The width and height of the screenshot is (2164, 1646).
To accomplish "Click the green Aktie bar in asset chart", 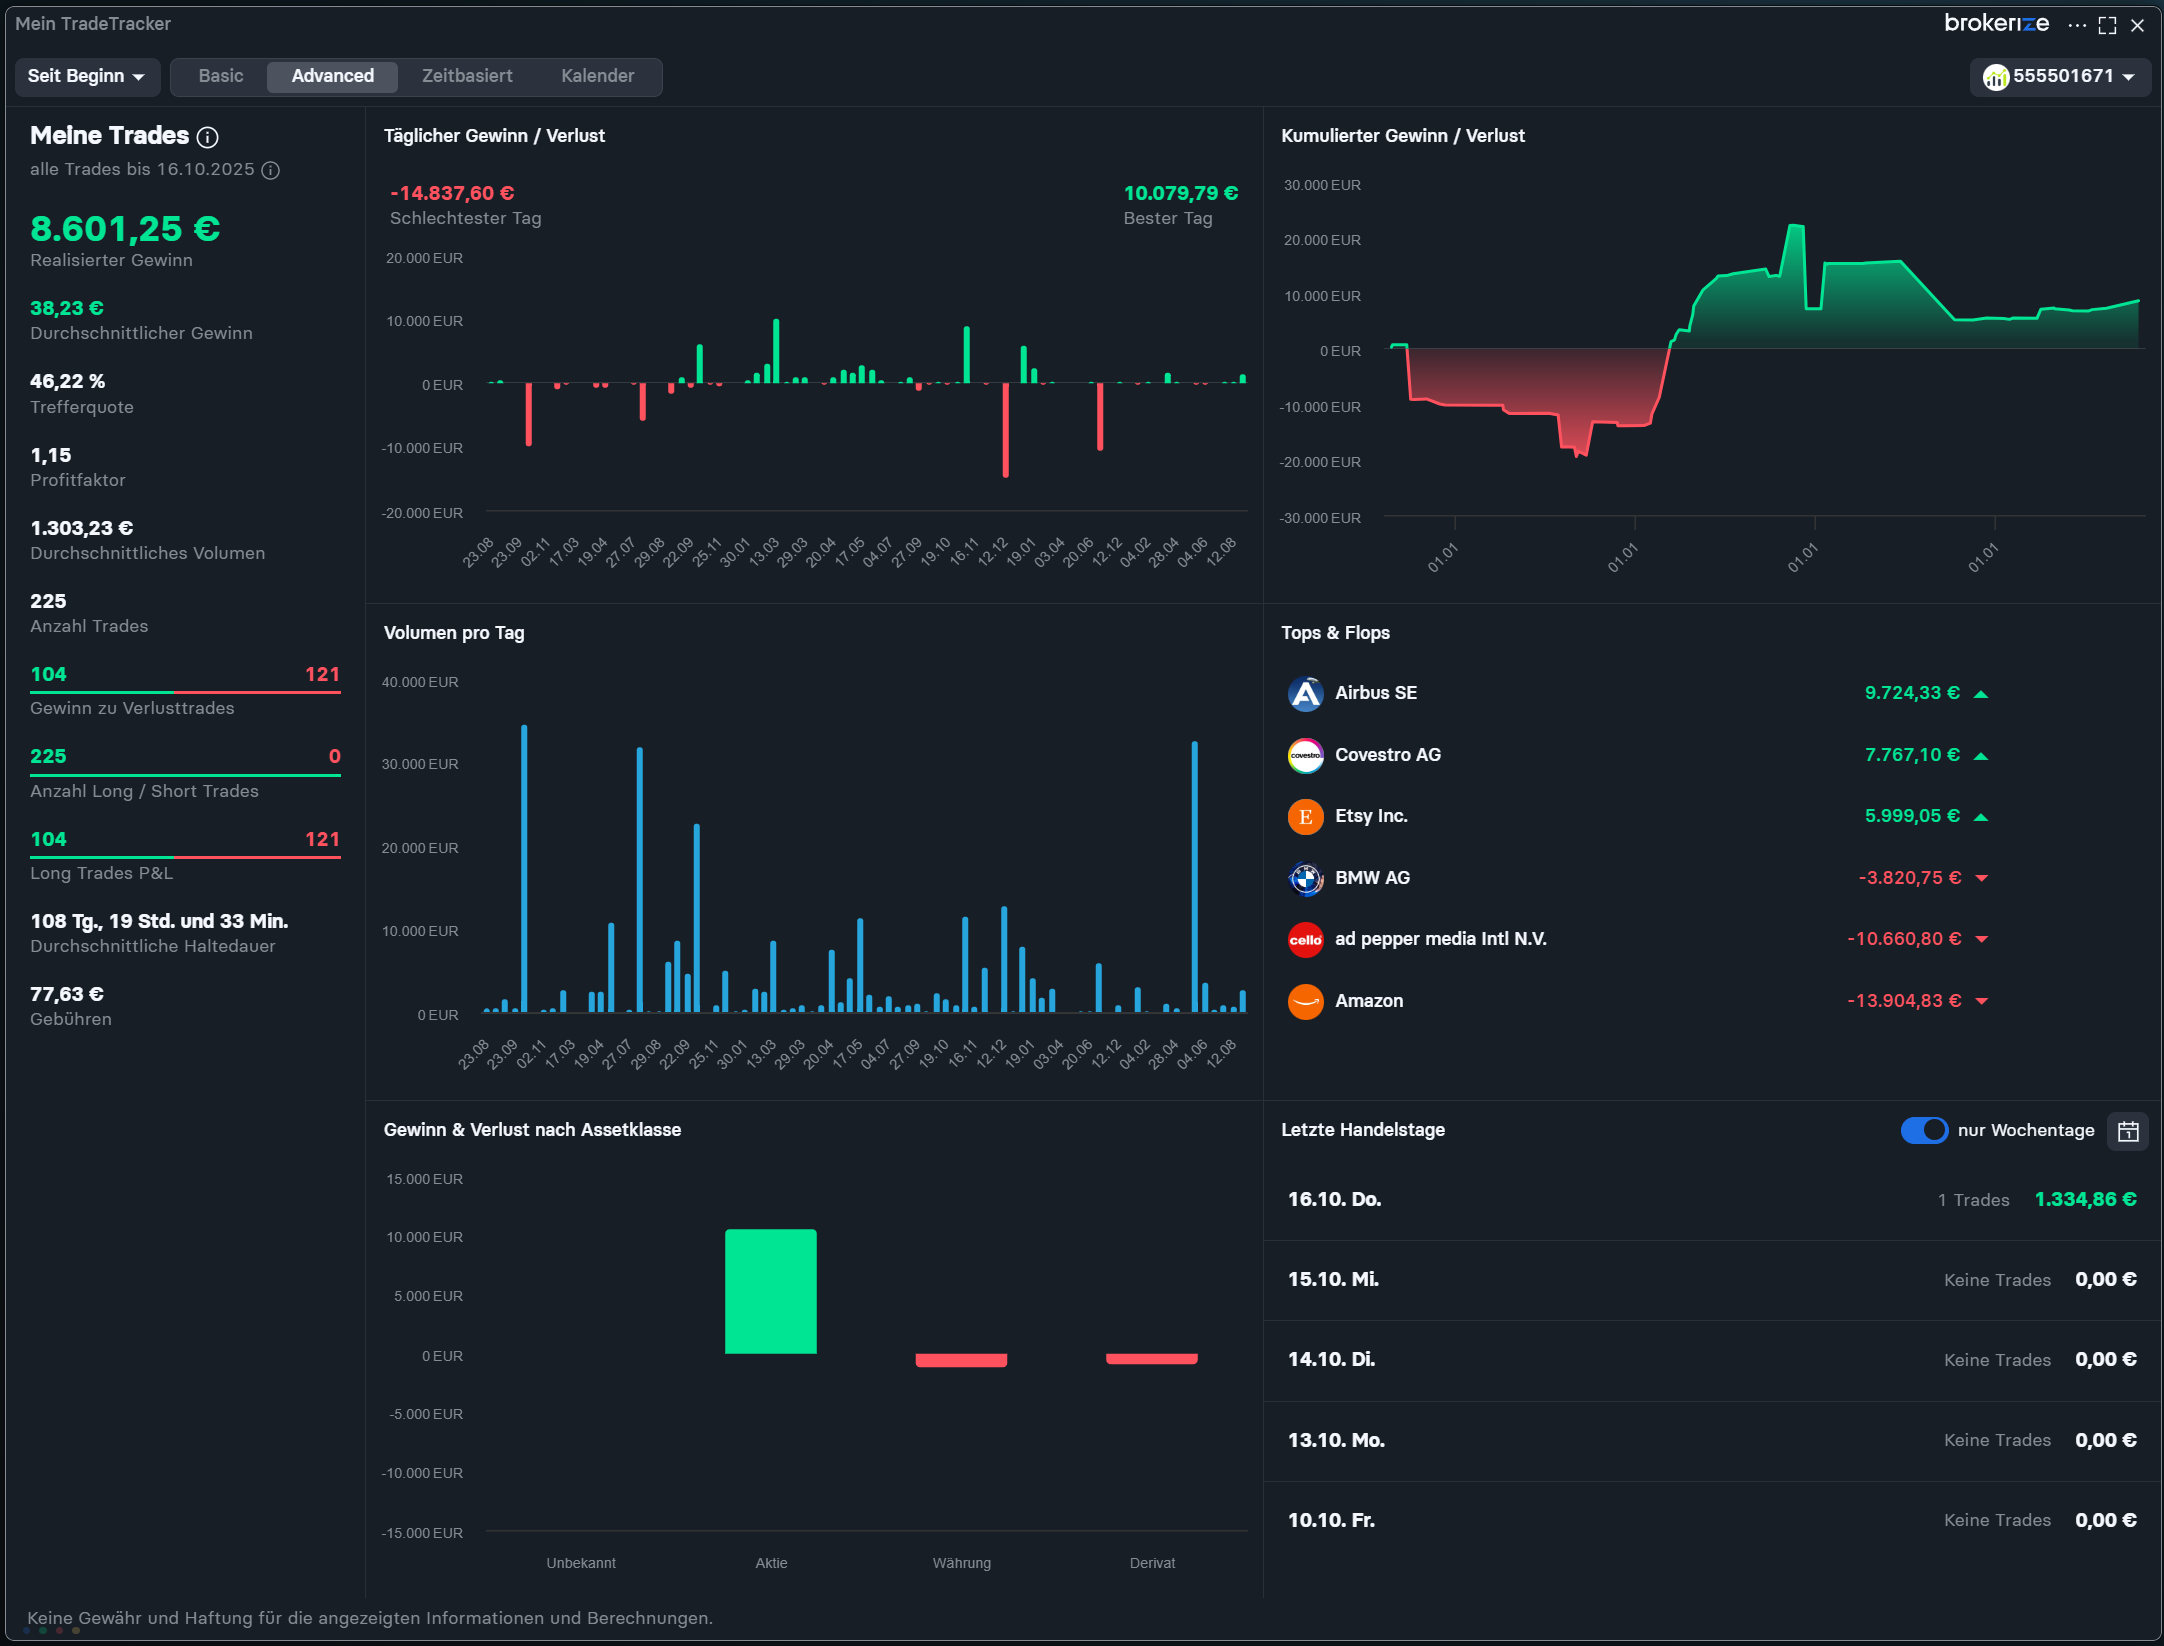I will pyautogui.click(x=770, y=1291).
